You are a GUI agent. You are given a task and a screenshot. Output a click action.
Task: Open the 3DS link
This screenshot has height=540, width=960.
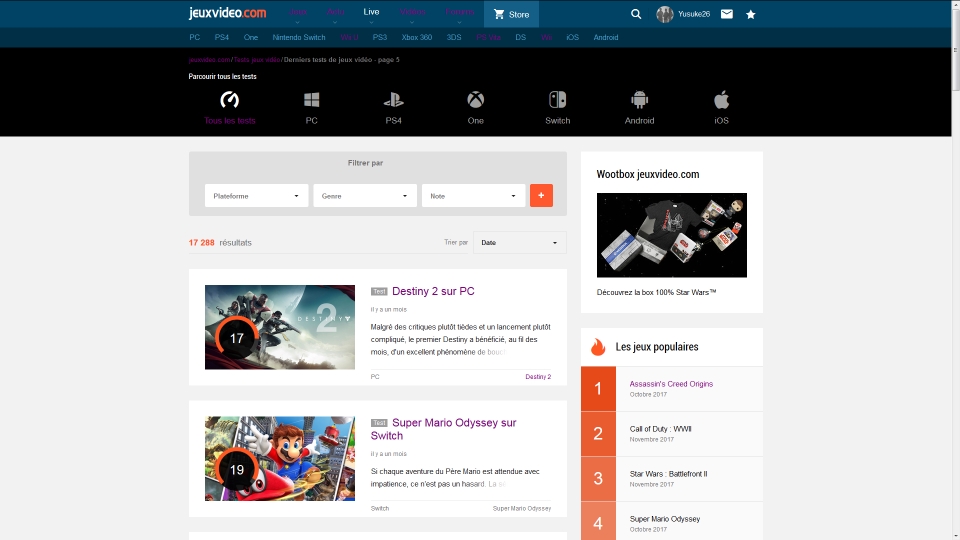coord(454,37)
